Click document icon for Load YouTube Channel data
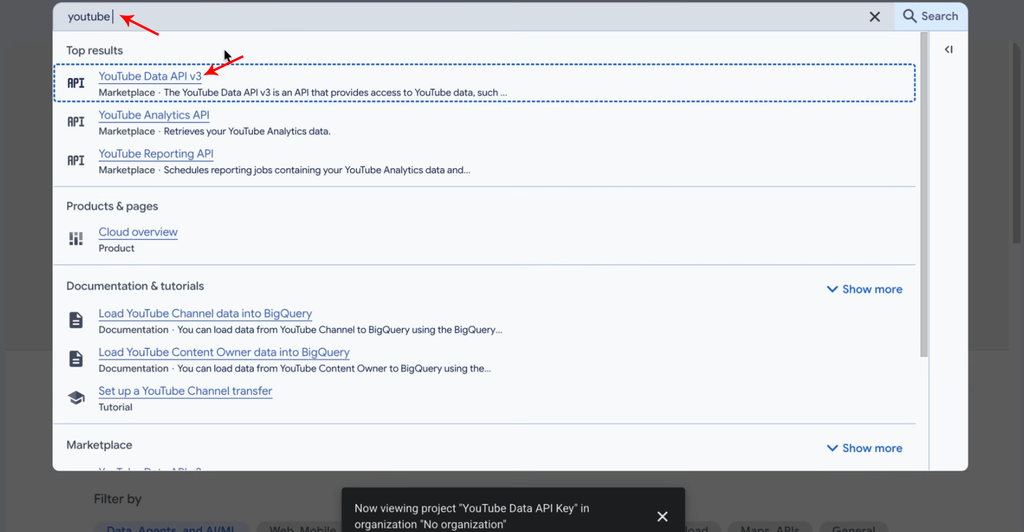The width and height of the screenshot is (1024, 532). (76, 320)
